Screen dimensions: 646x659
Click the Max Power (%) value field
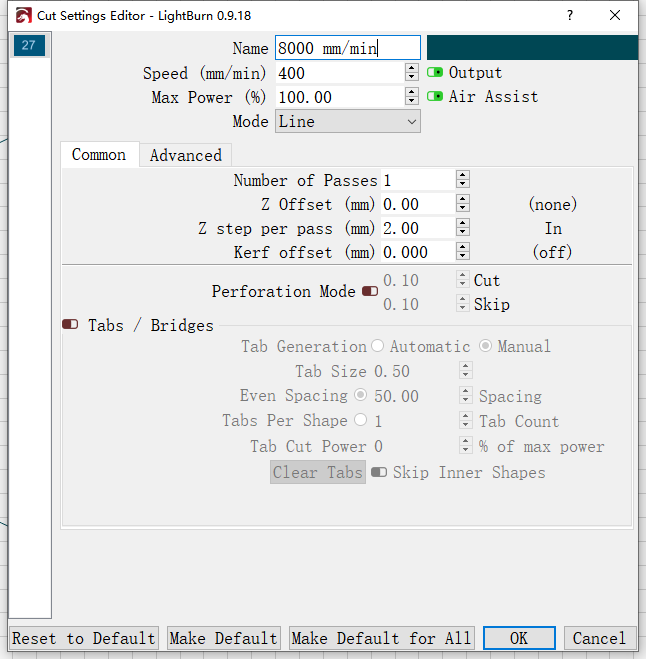click(x=340, y=97)
